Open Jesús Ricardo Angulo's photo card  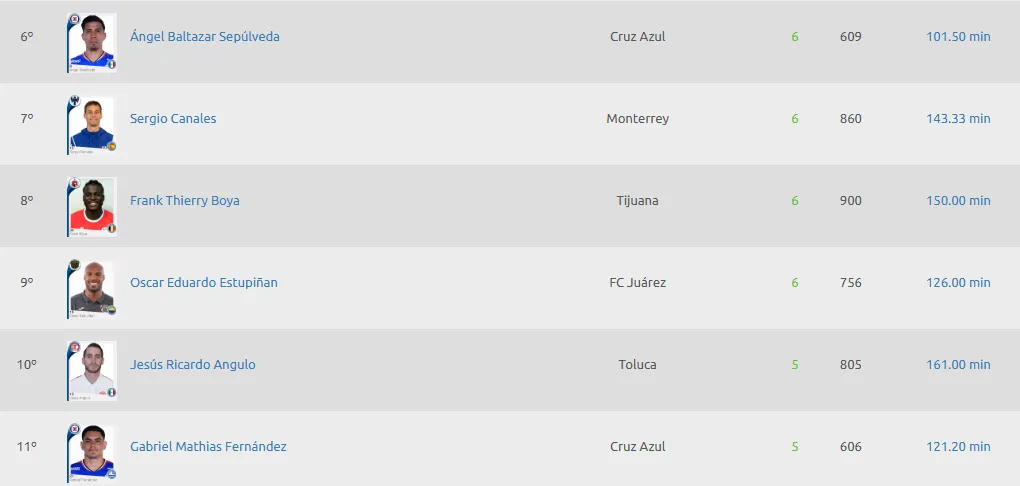tap(92, 370)
